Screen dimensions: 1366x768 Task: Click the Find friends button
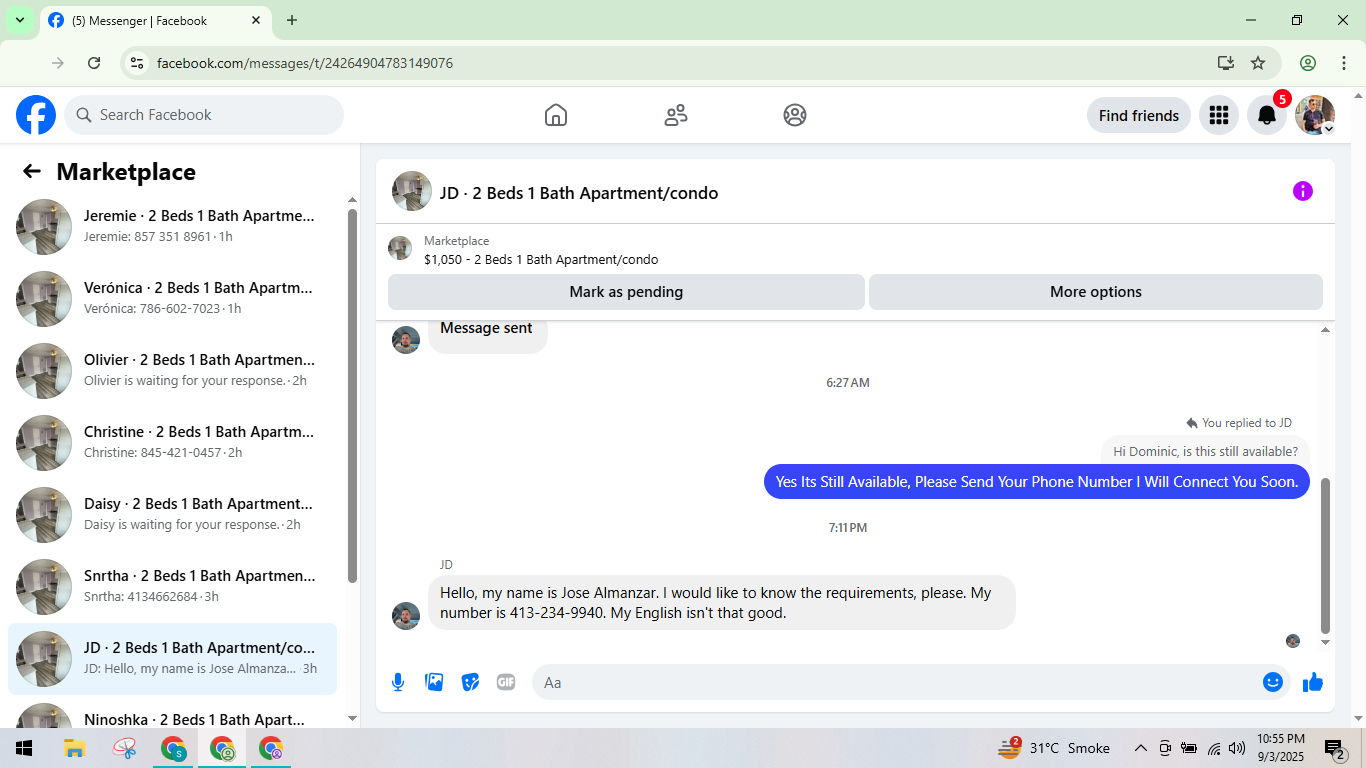pyautogui.click(x=1139, y=115)
